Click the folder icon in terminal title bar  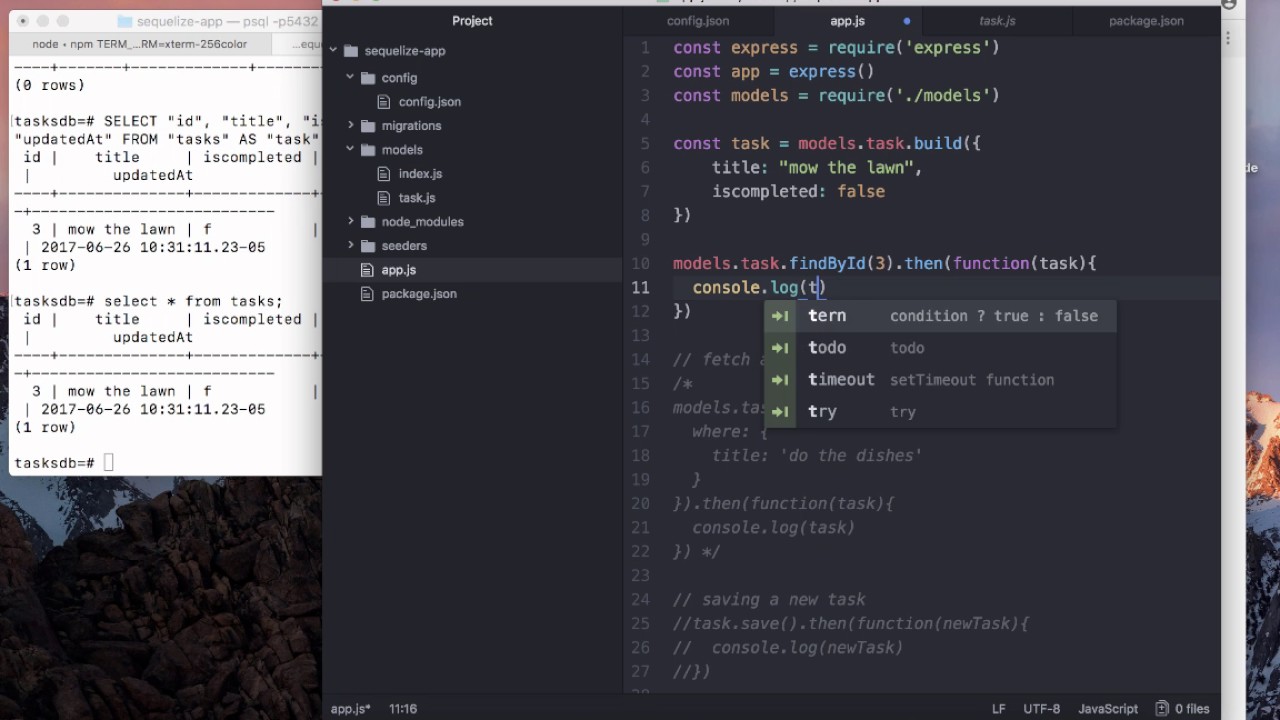coord(124,21)
